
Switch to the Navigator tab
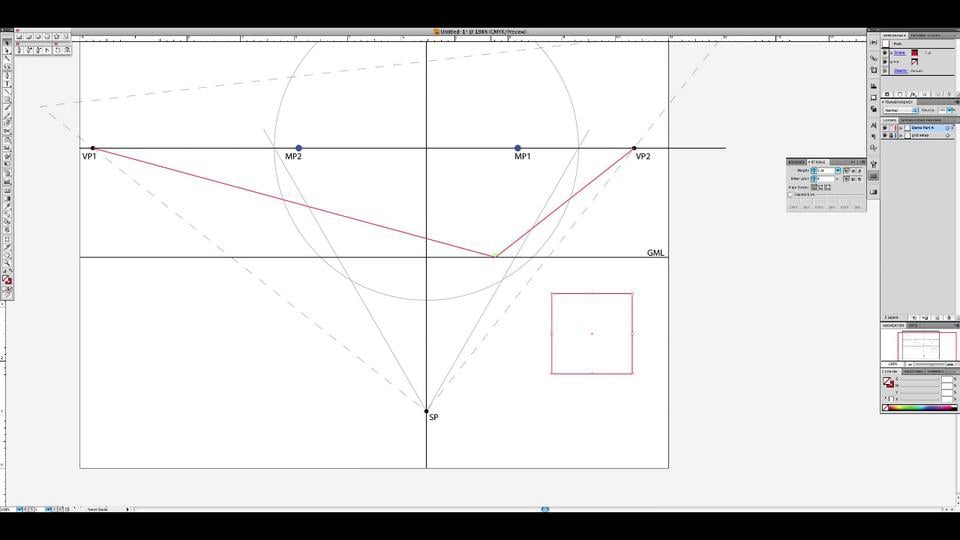(893, 326)
